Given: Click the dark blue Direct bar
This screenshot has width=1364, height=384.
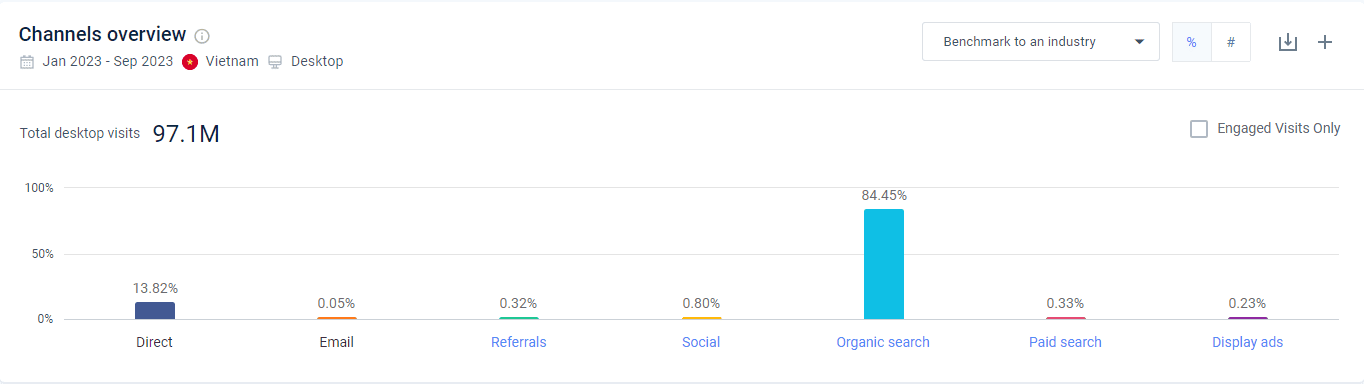Looking at the screenshot, I should 155,310.
